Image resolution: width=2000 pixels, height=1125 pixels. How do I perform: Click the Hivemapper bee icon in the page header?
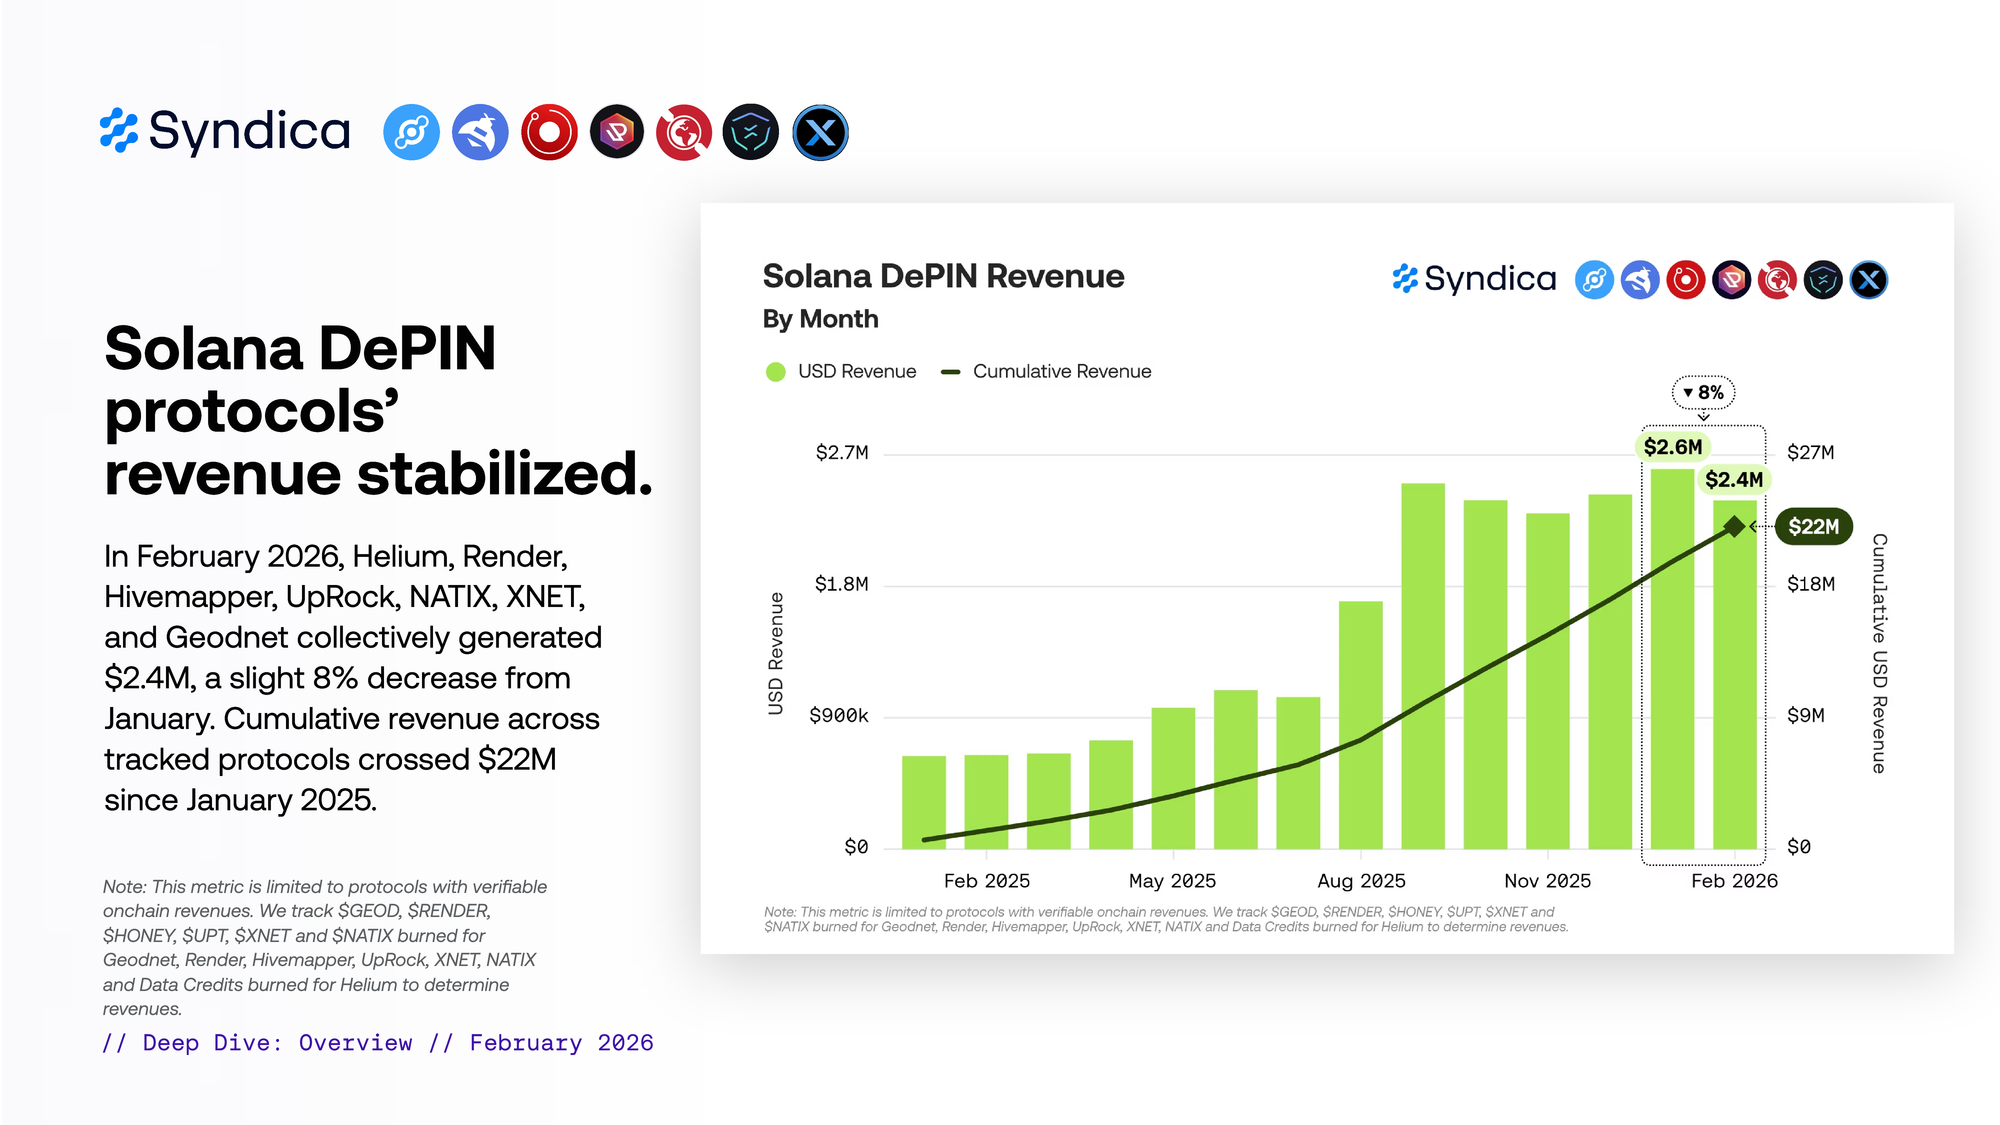[x=480, y=133]
